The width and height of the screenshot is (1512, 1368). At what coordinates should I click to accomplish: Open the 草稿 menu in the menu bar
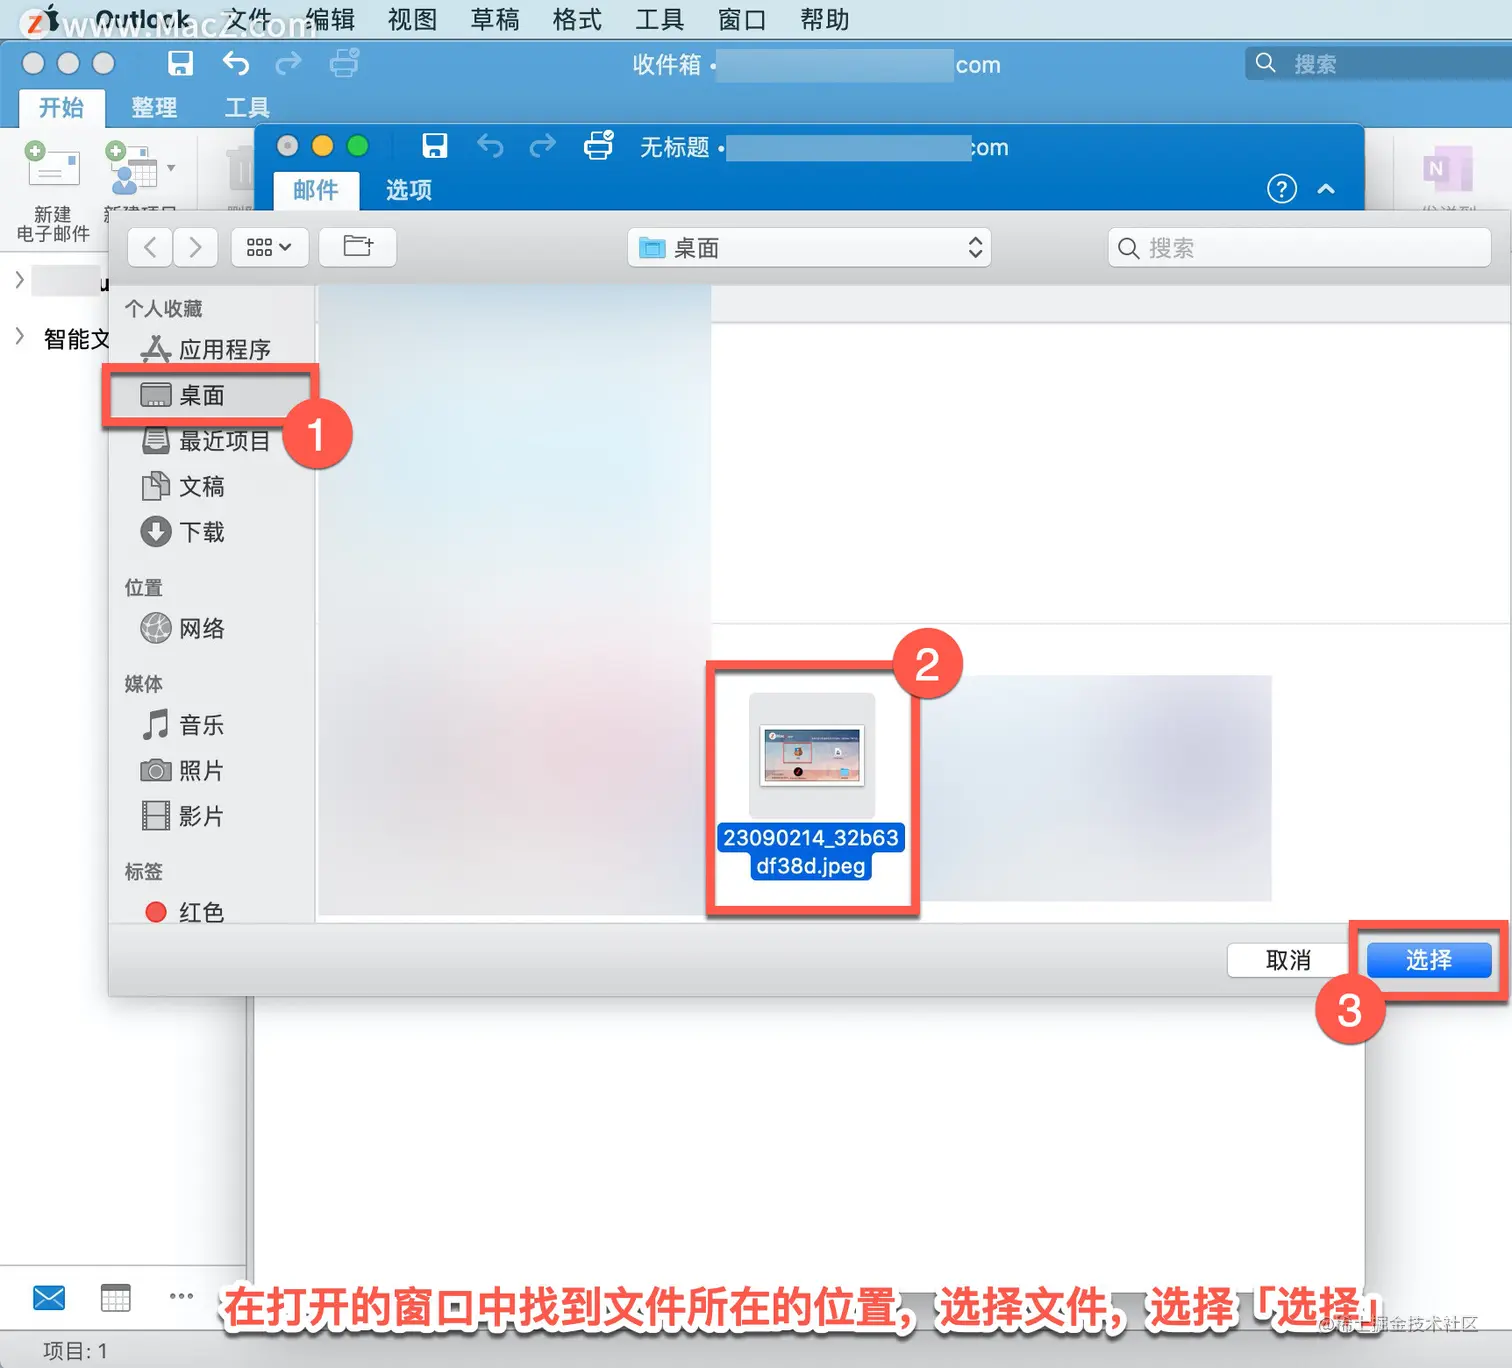pyautogui.click(x=495, y=19)
